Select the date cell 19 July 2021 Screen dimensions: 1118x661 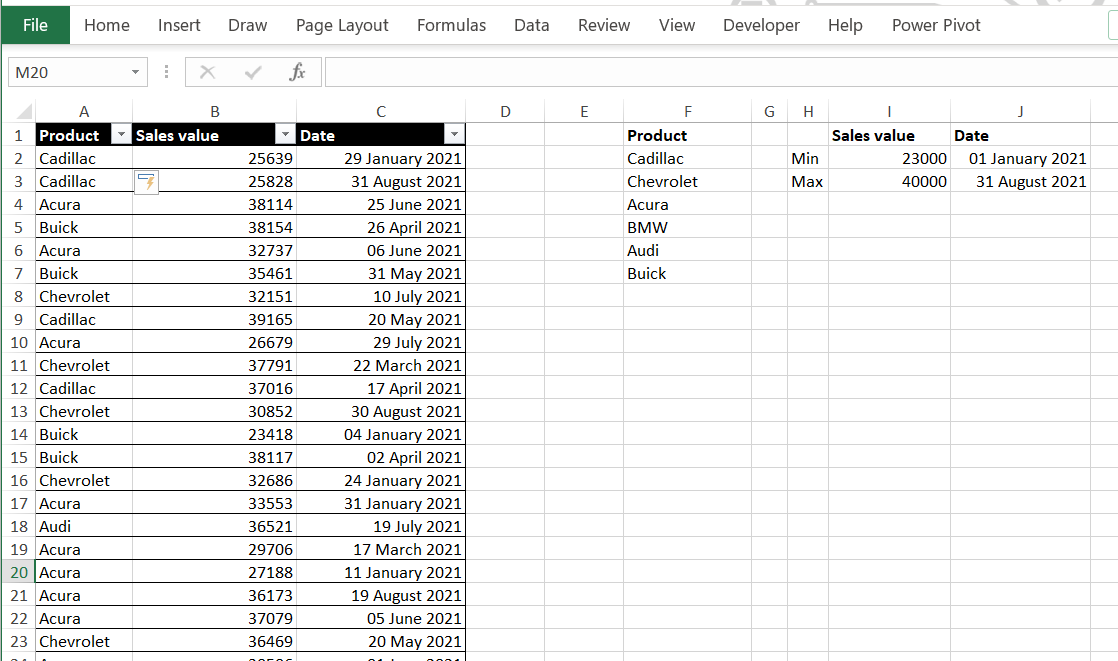[x=381, y=526]
